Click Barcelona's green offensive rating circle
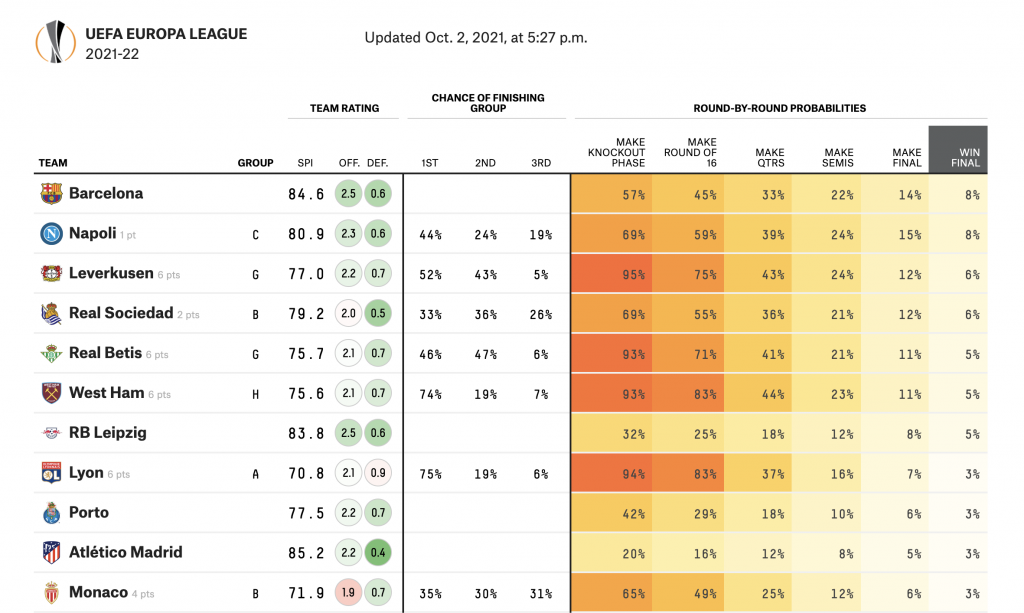 point(347,194)
